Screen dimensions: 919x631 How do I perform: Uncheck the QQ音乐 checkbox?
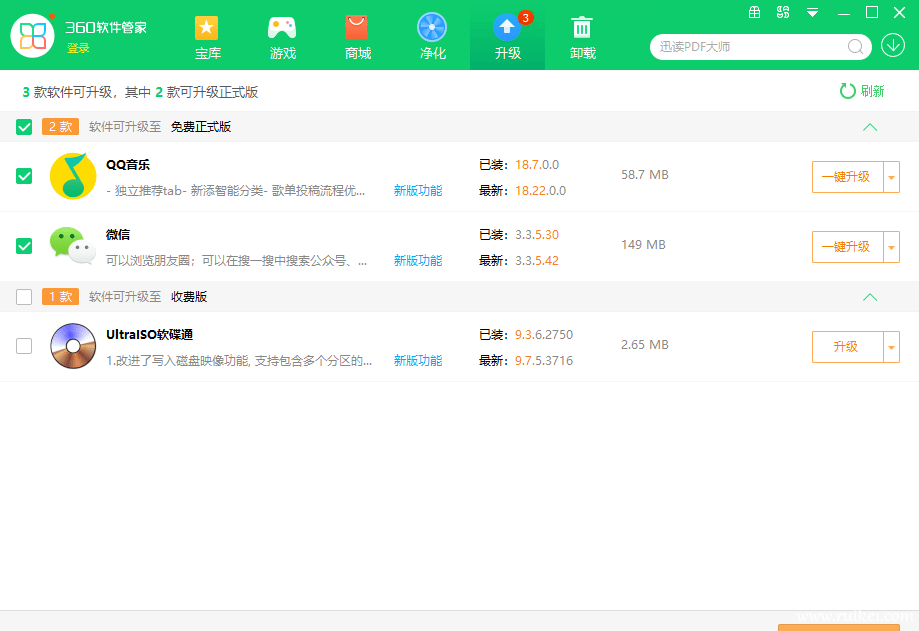[24, 176]
